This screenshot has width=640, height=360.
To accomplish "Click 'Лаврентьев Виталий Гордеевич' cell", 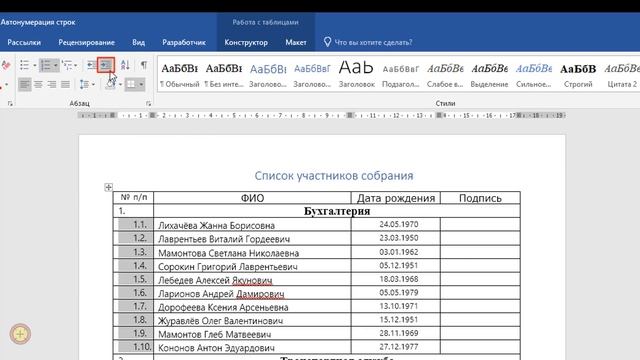I will 252,239.
